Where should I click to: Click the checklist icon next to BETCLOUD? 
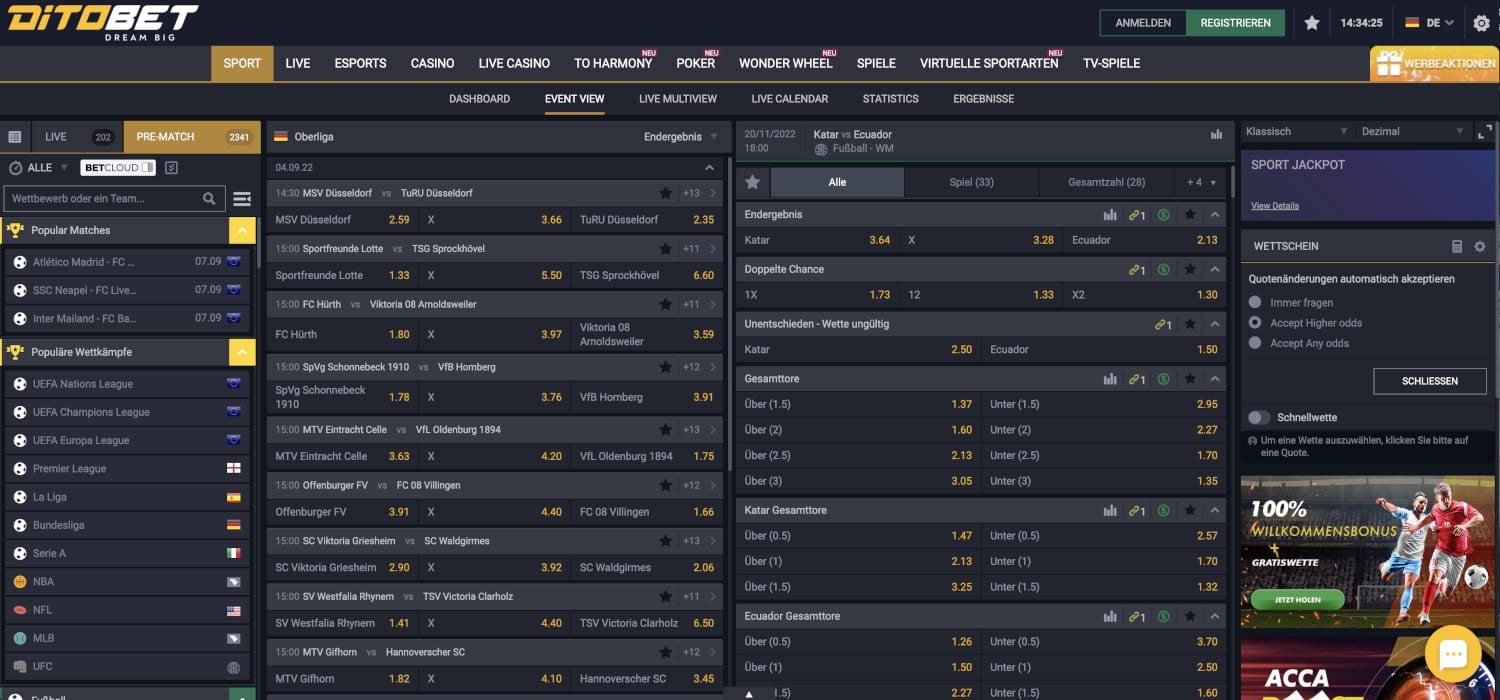point(171,167)
